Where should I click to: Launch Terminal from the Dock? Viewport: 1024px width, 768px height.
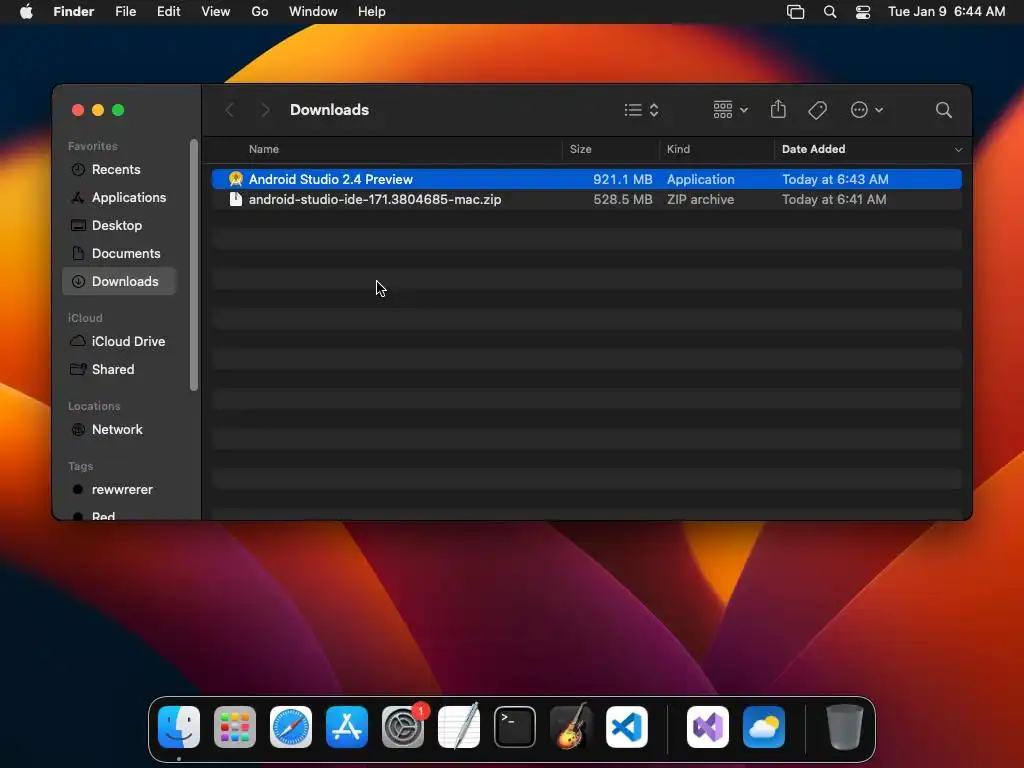point(515,727)
